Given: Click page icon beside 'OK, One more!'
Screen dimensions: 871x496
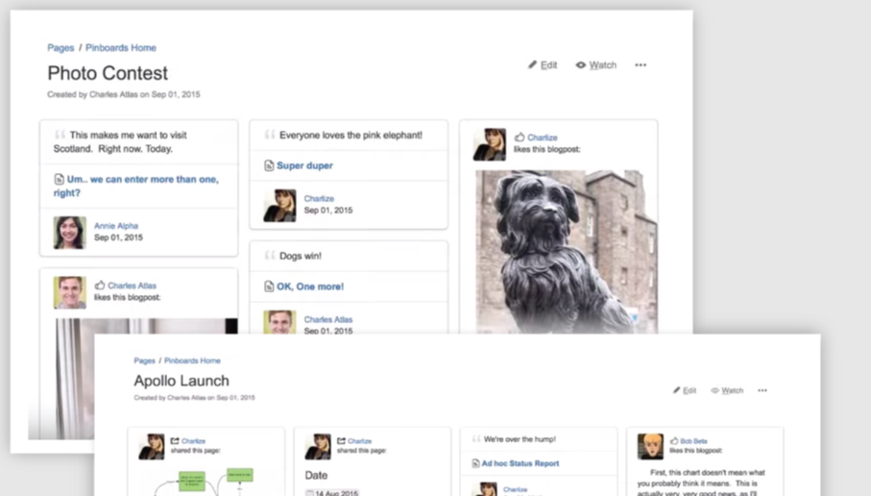Looking at the screenshot, I should [x=269, y=287].
